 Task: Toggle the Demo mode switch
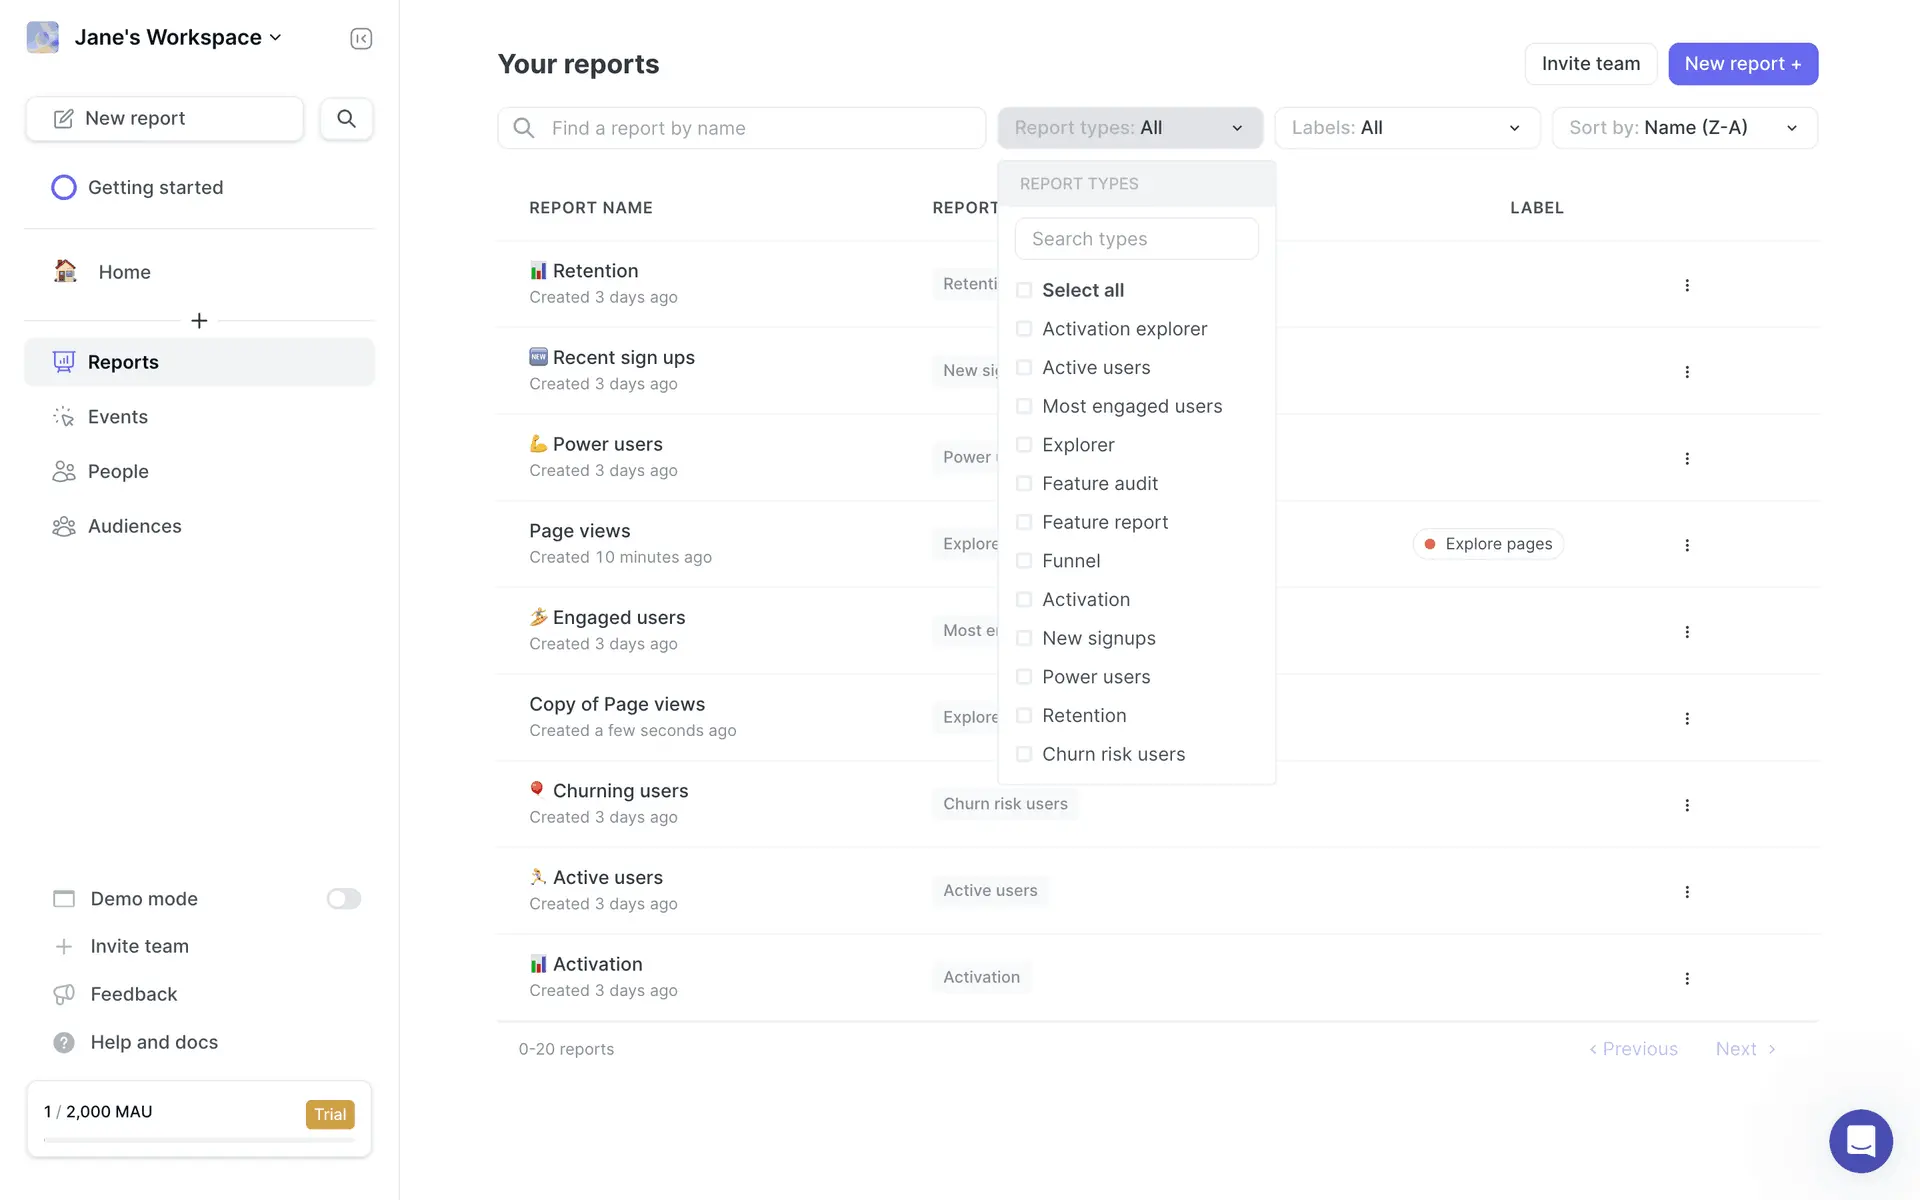[x=343, y=899]
